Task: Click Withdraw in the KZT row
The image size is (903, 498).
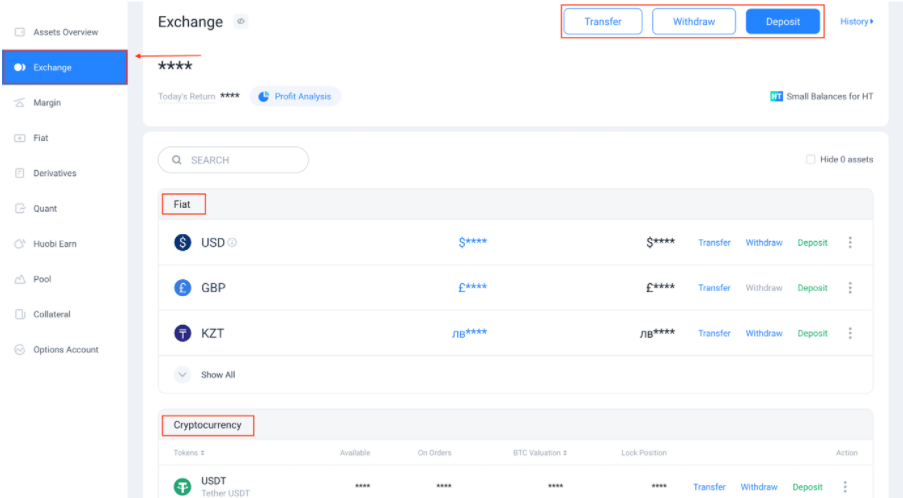Action: point(764,333)
